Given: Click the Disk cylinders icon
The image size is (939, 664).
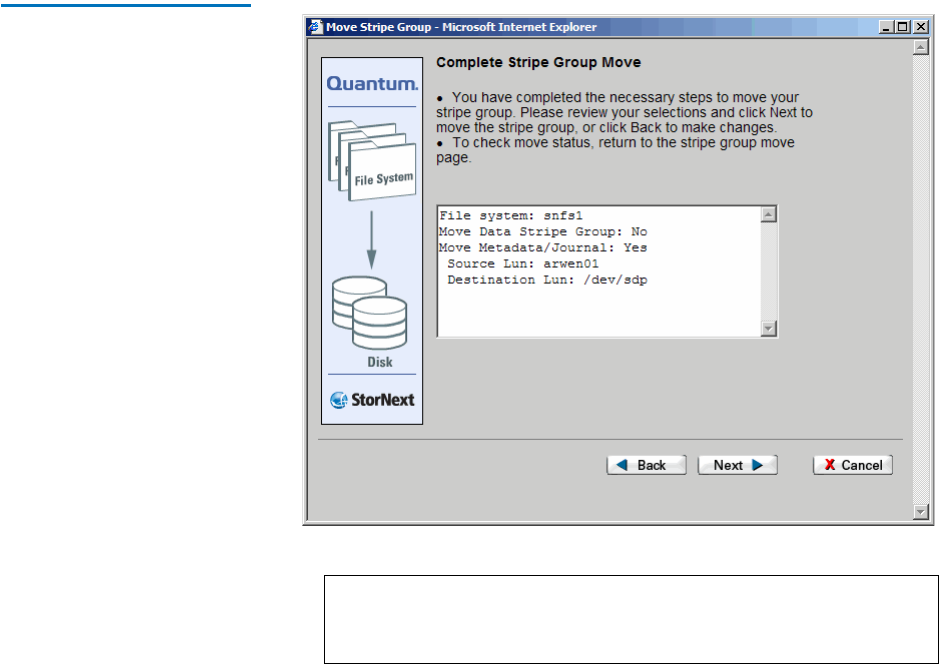Looking at the screenshot, I should pyautogui.click(x=369, y=313).
